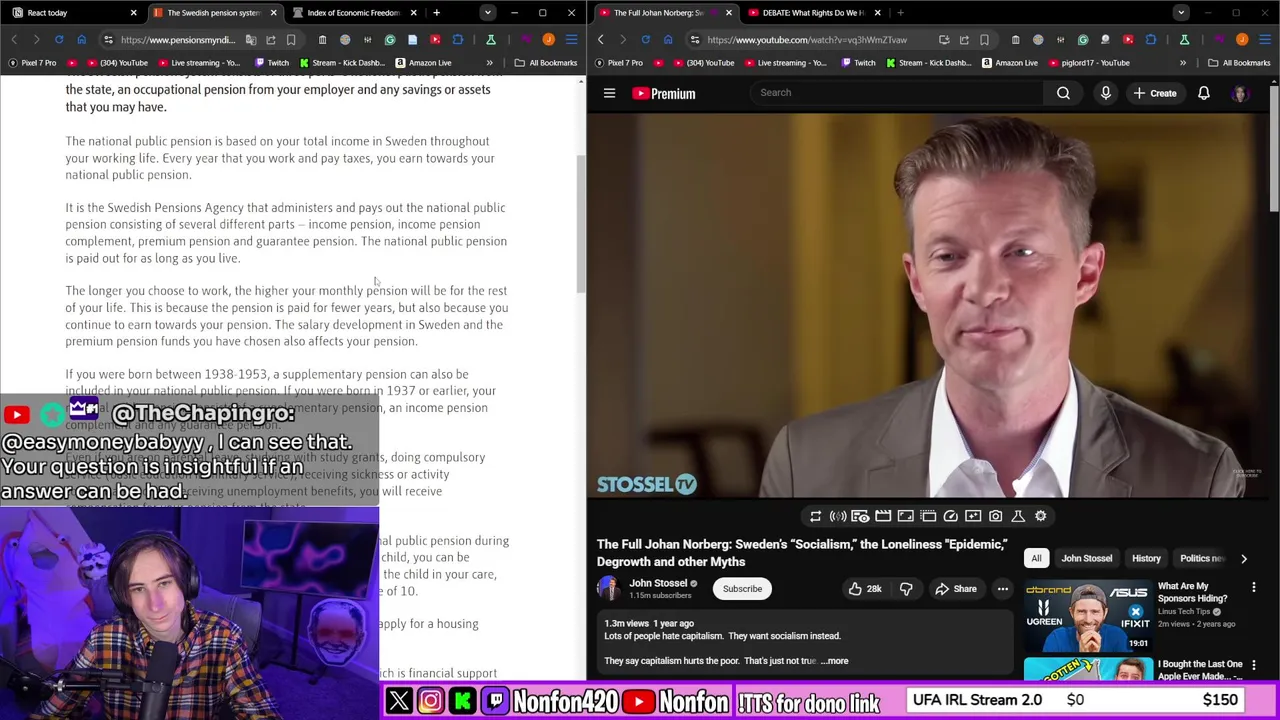Expand description with ...more
This screenshot has width=1280, height=720.
pyautogui.click(x=835, y=661)
